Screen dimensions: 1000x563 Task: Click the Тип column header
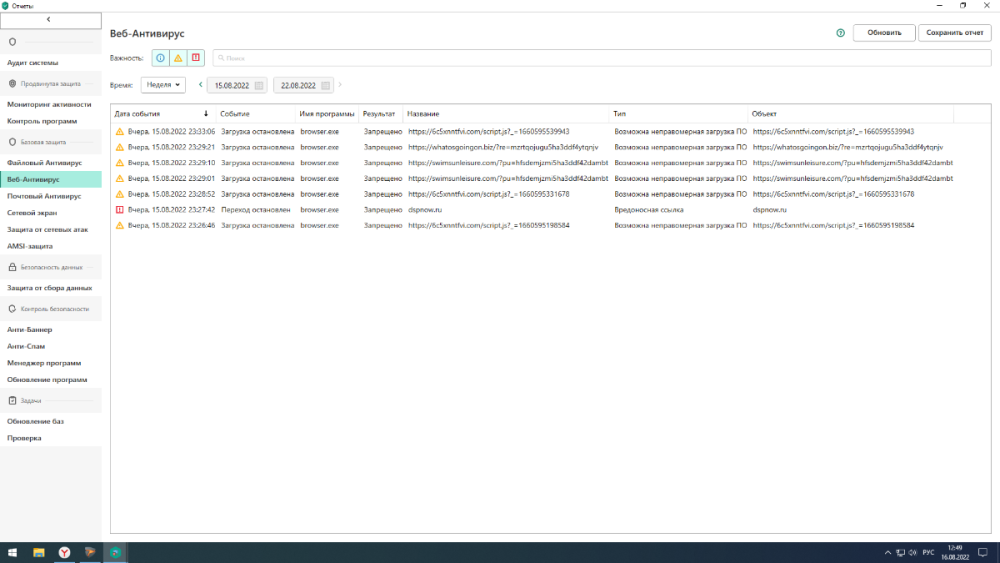pyautogui.click(x=679, y=113)
